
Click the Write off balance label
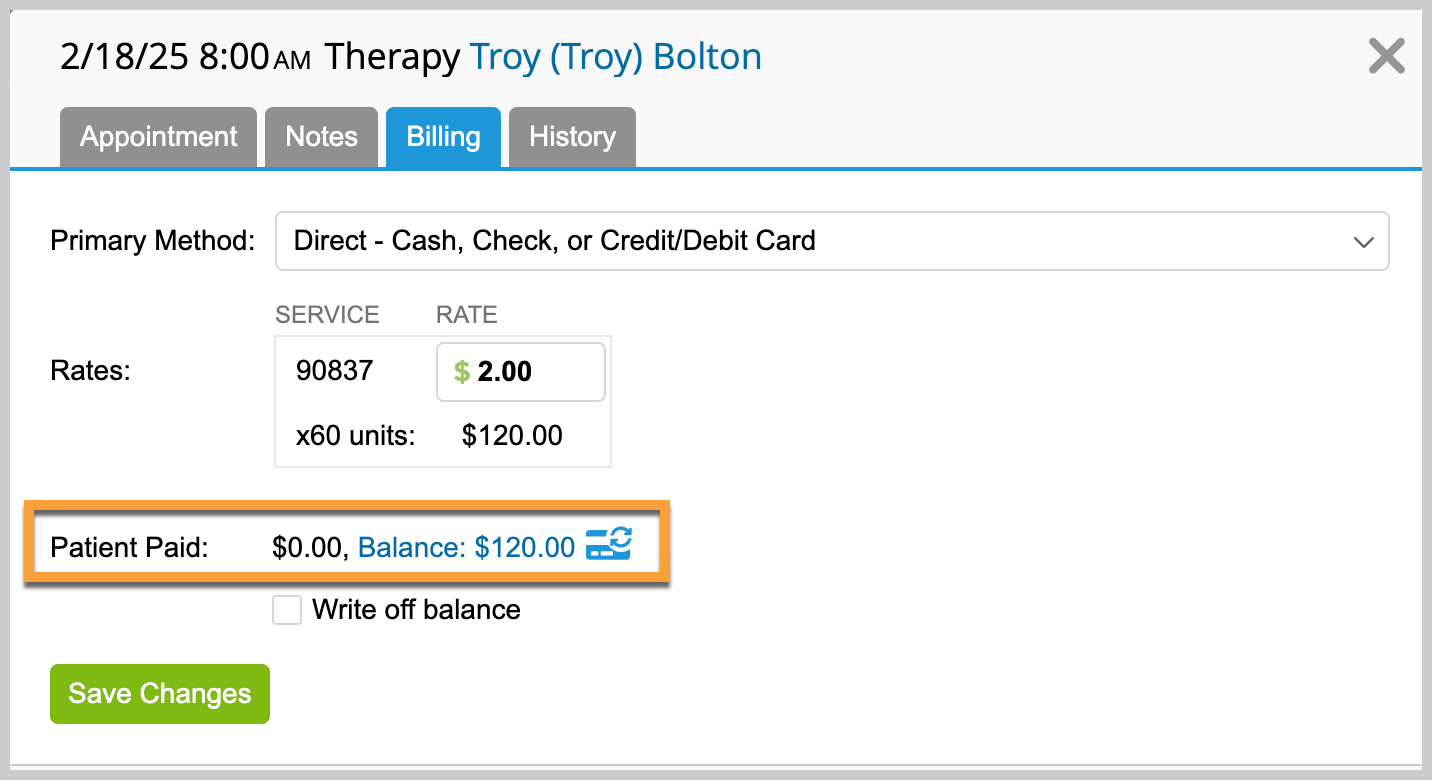[416, 610]
